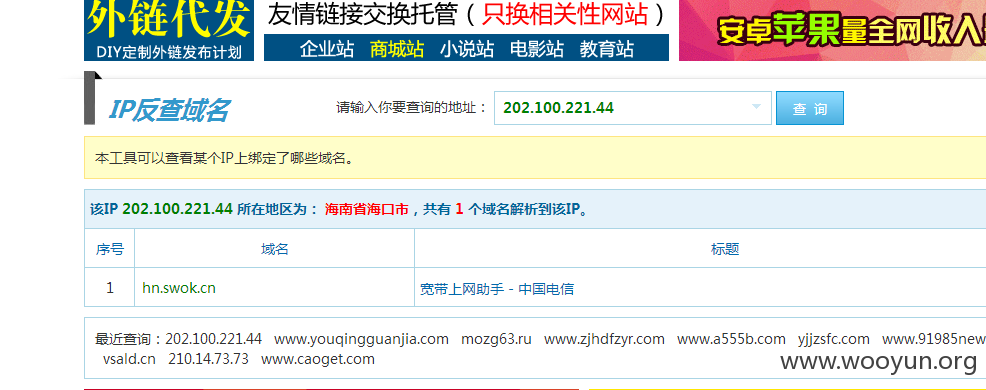Click the 序号 column header

pyautogui.click(x=109, y=249)
